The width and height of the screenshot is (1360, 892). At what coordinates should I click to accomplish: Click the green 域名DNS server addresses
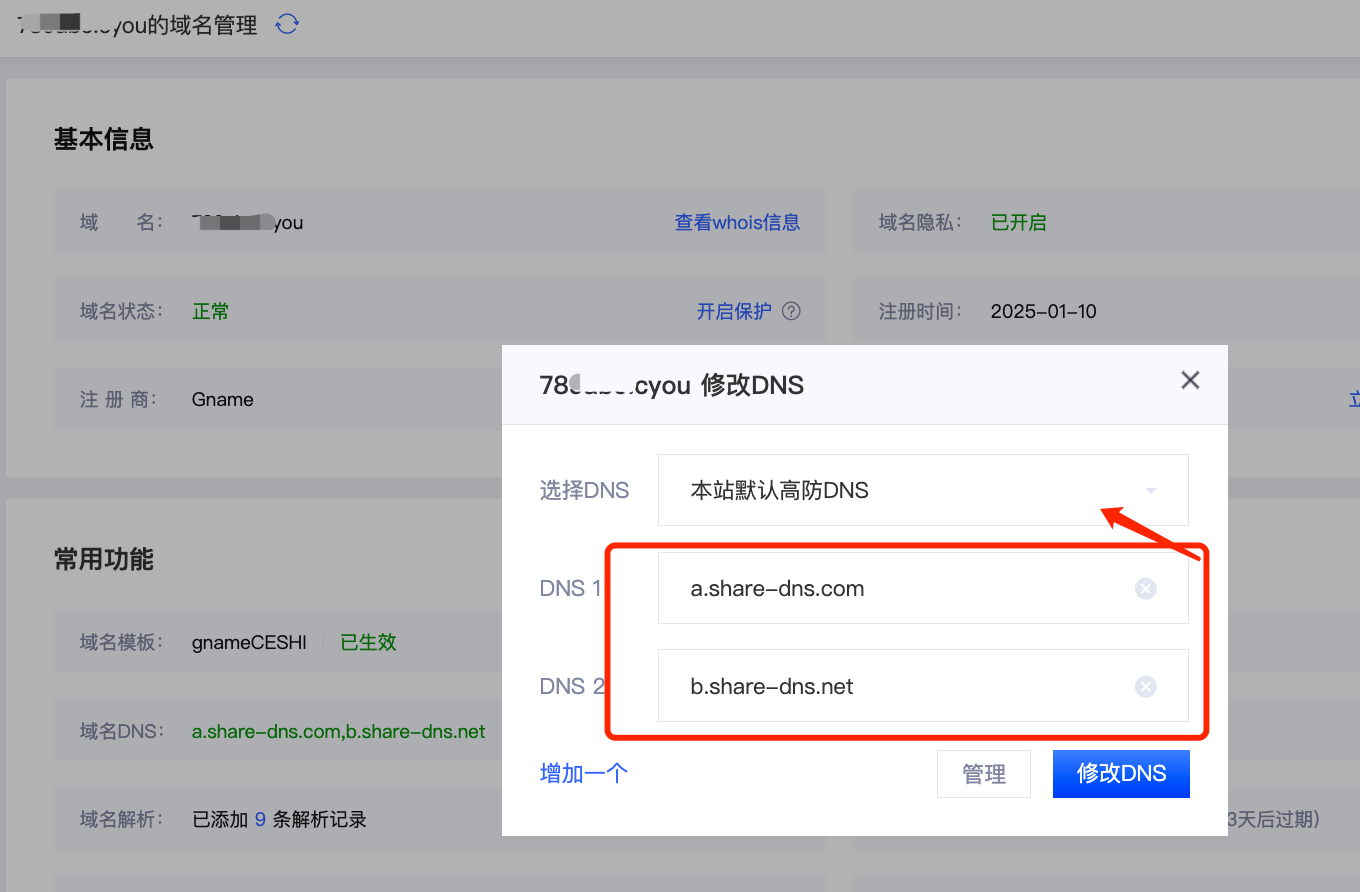pos(338,731)
